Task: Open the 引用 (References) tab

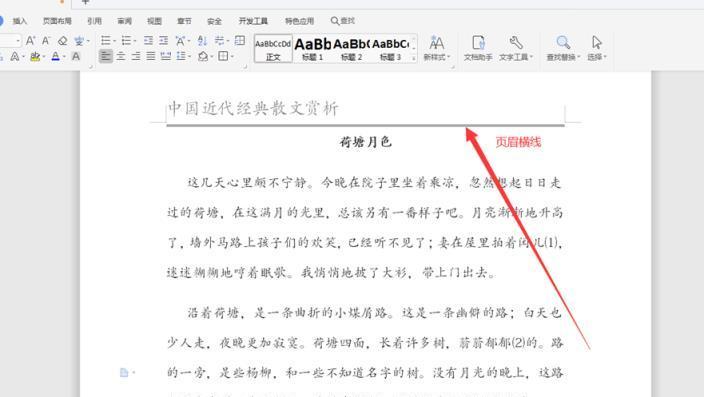Action: [x=94, y=21]
